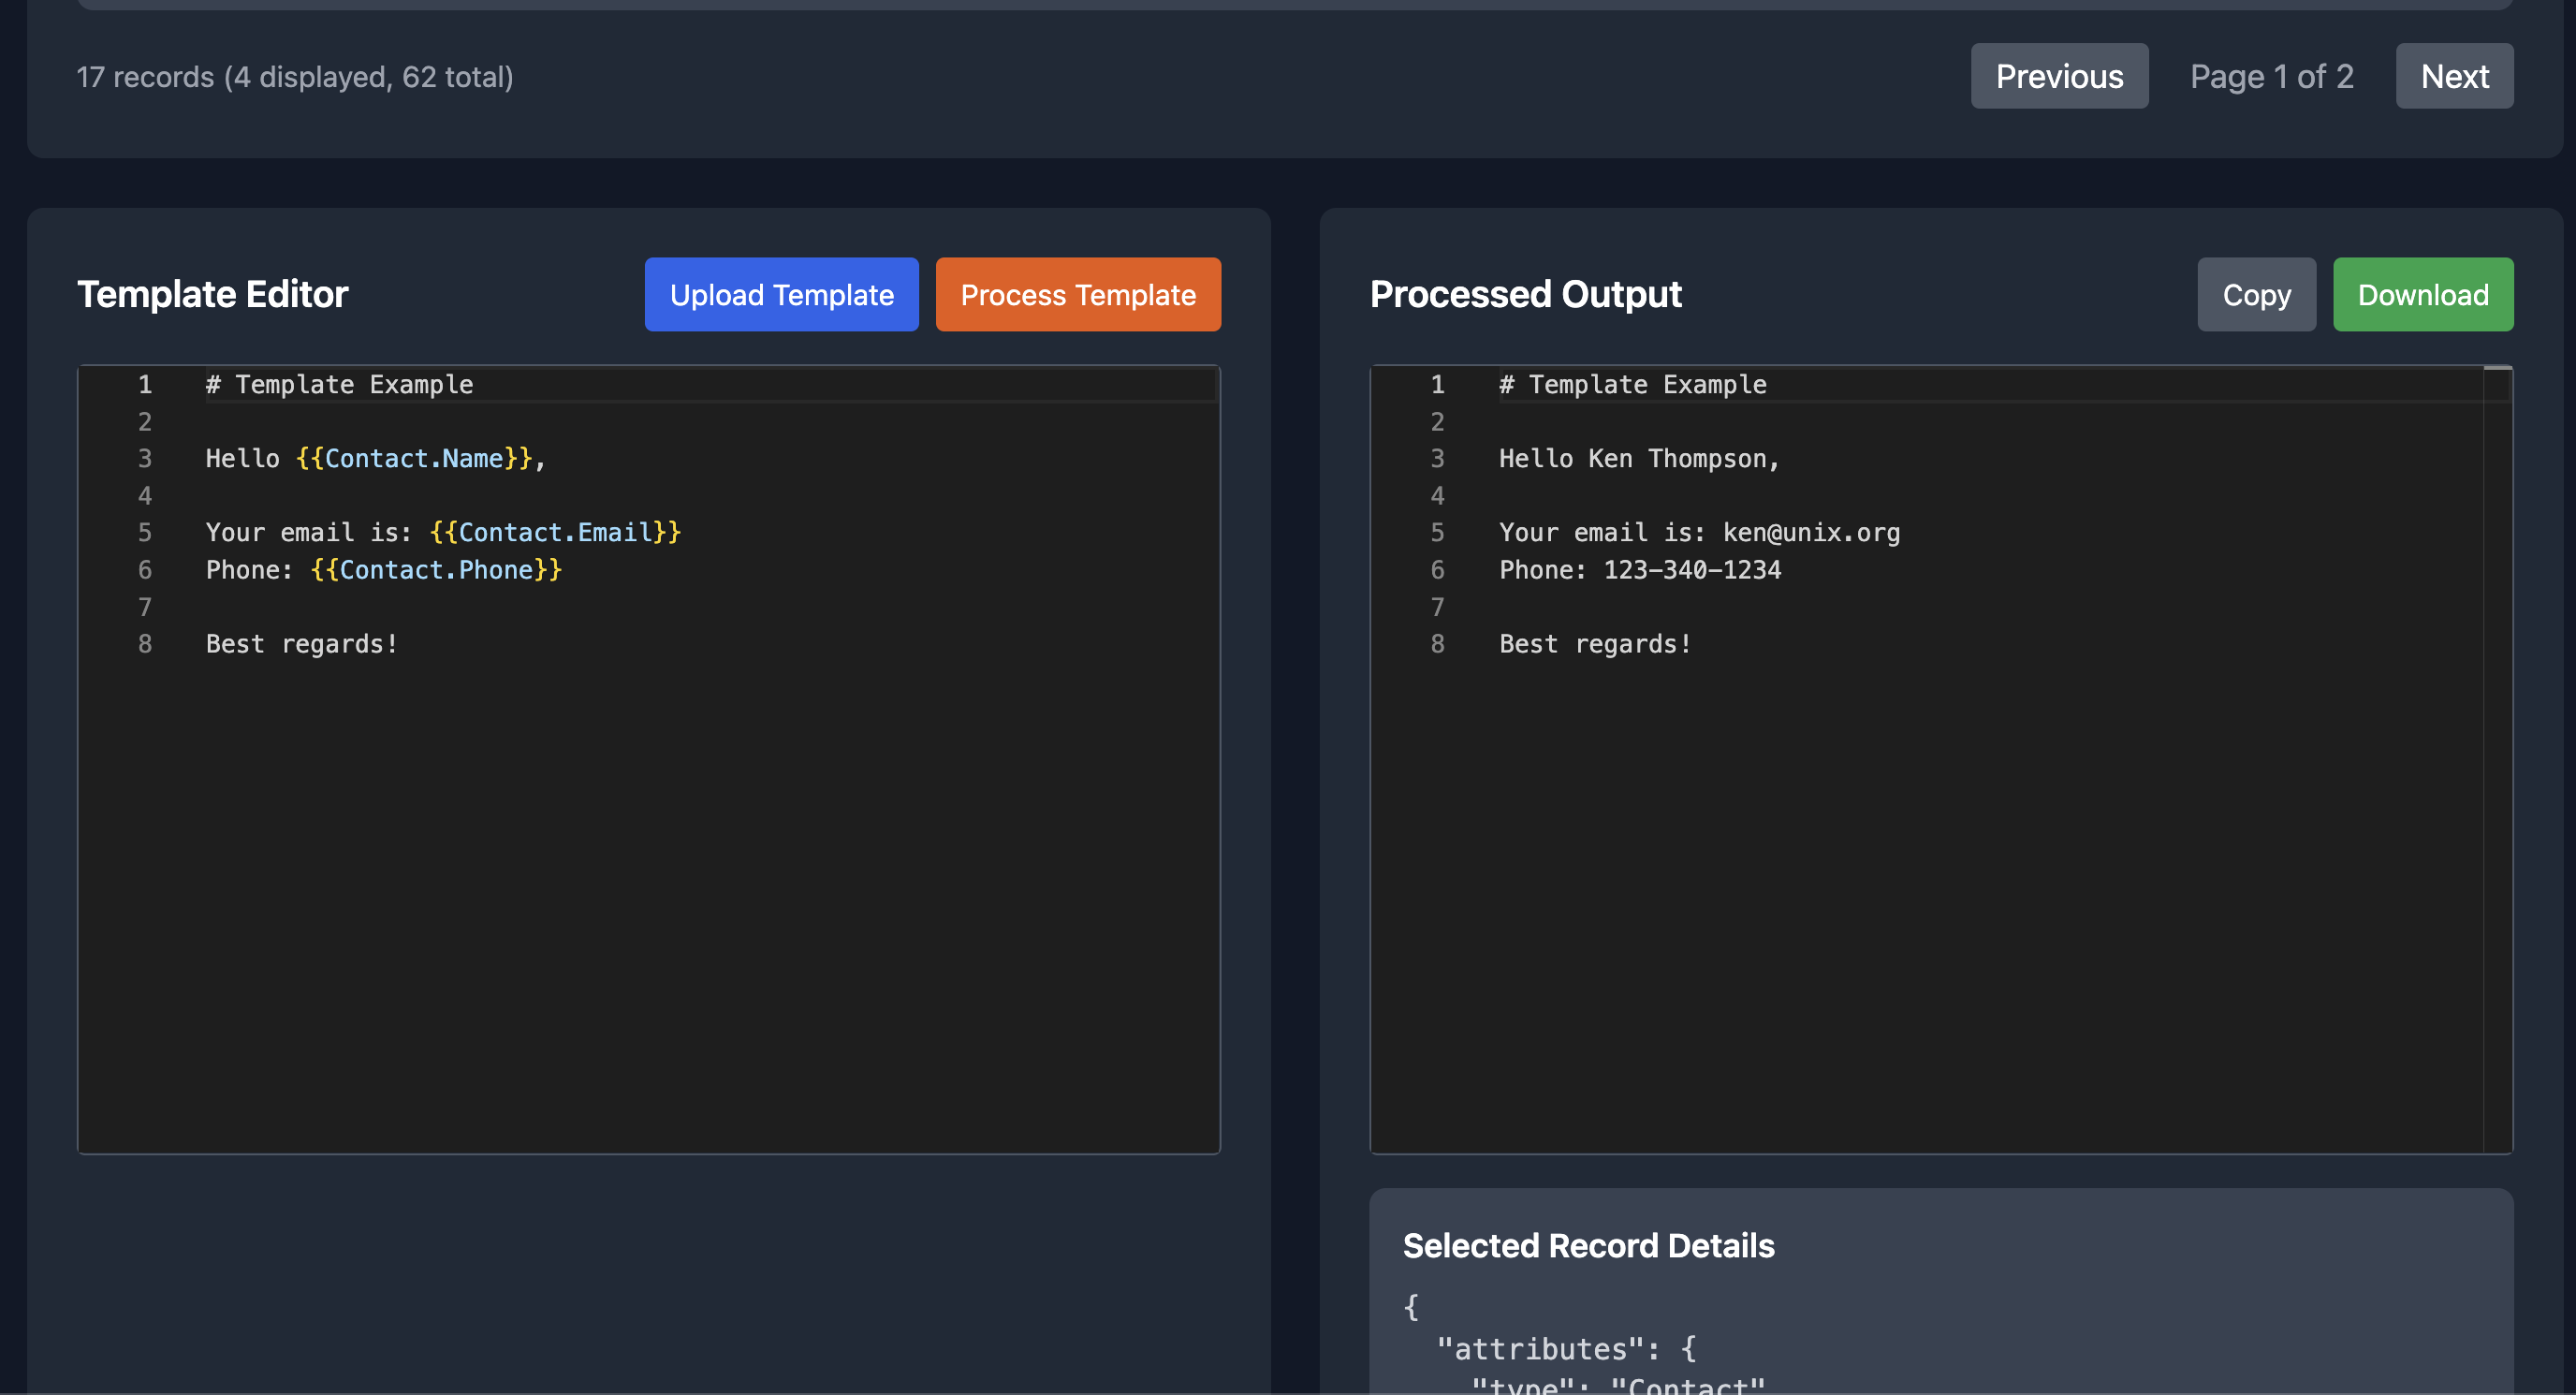Run Process Template
This screenshot has width=2576, height=1395.
[1077, 295]
